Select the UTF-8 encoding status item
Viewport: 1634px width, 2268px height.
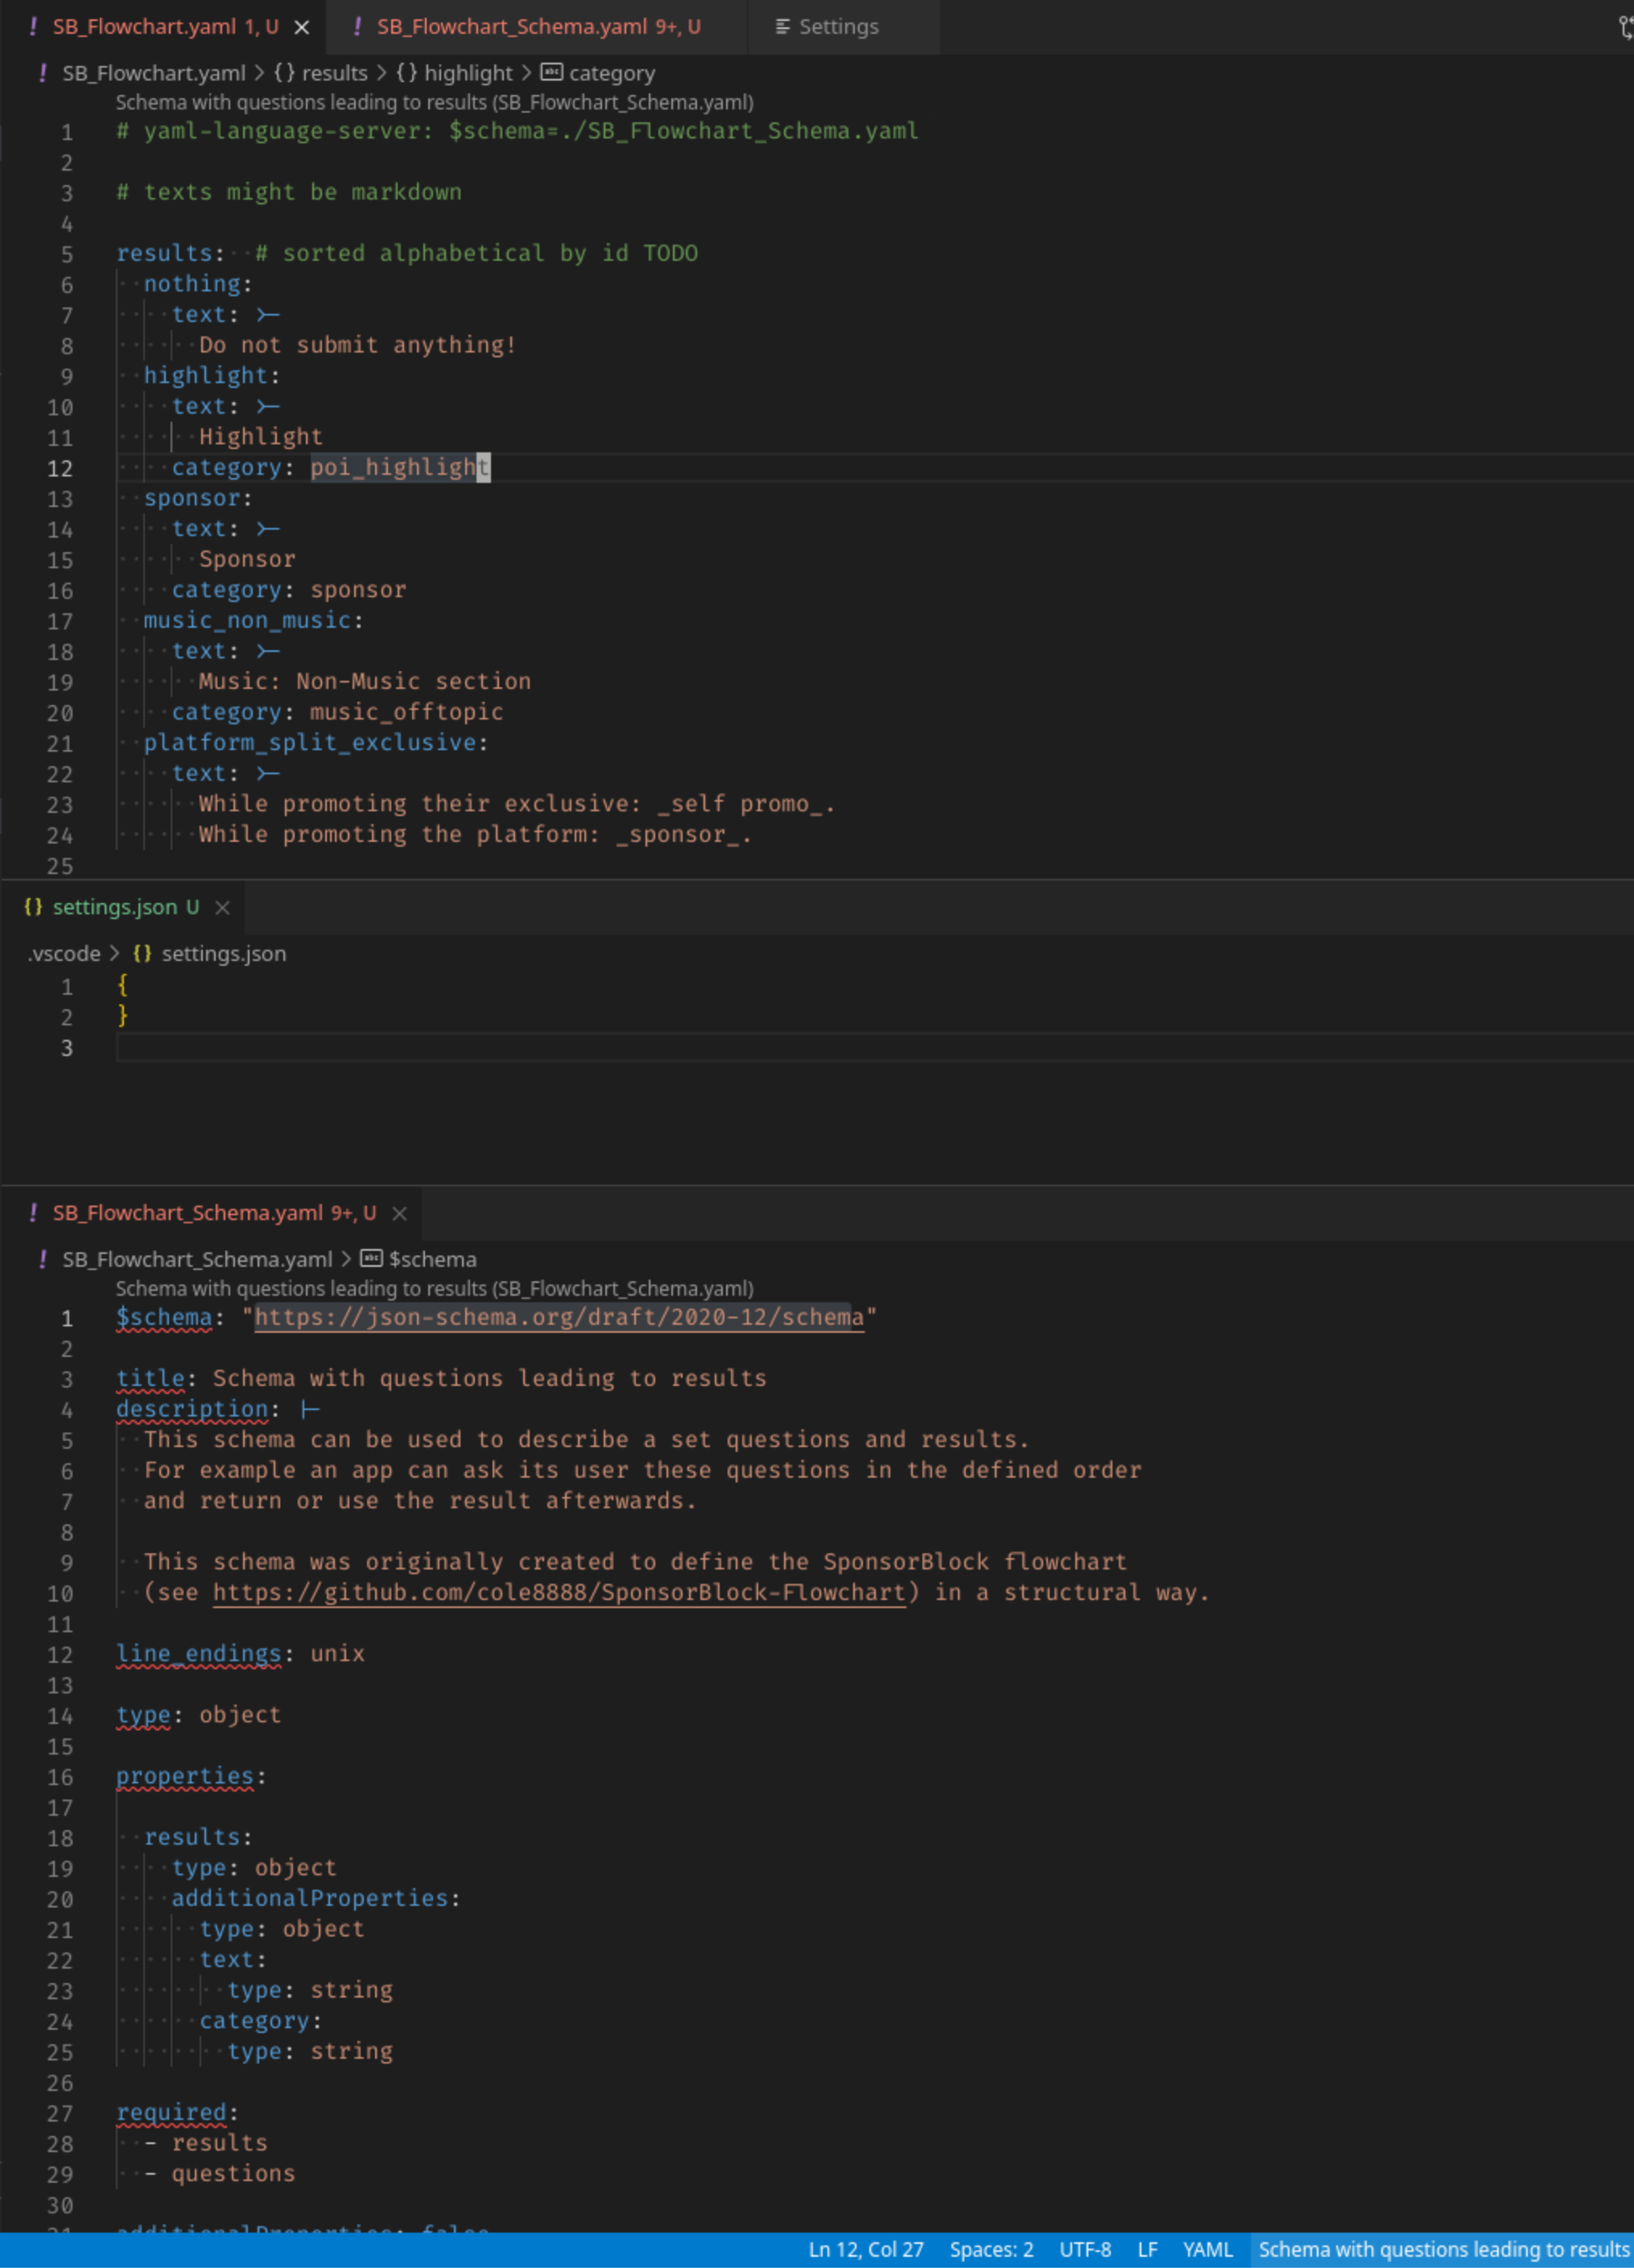click(1085, 2249)
